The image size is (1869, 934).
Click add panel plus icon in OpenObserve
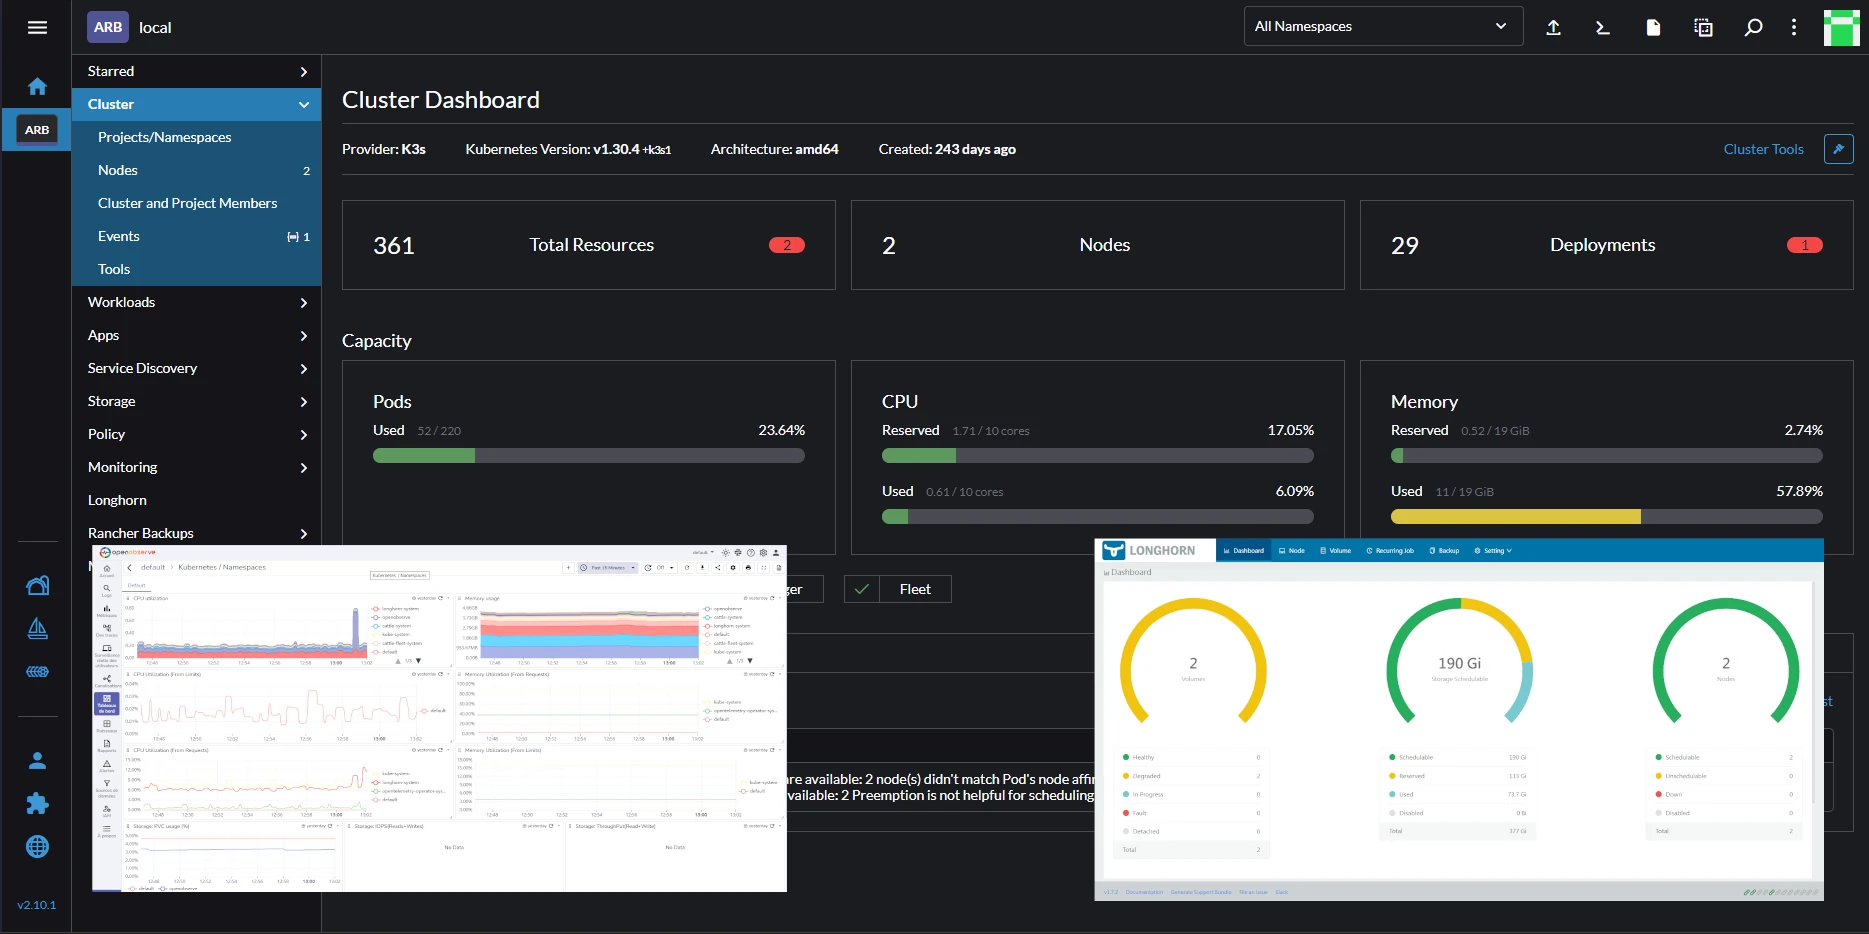pos(569,567)
